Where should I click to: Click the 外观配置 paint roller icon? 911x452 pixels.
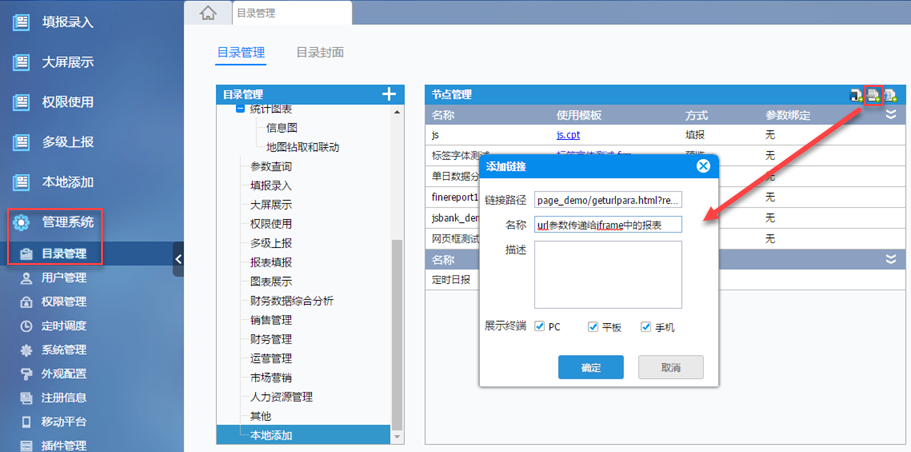pyautogui.click(x=26, y=374)
